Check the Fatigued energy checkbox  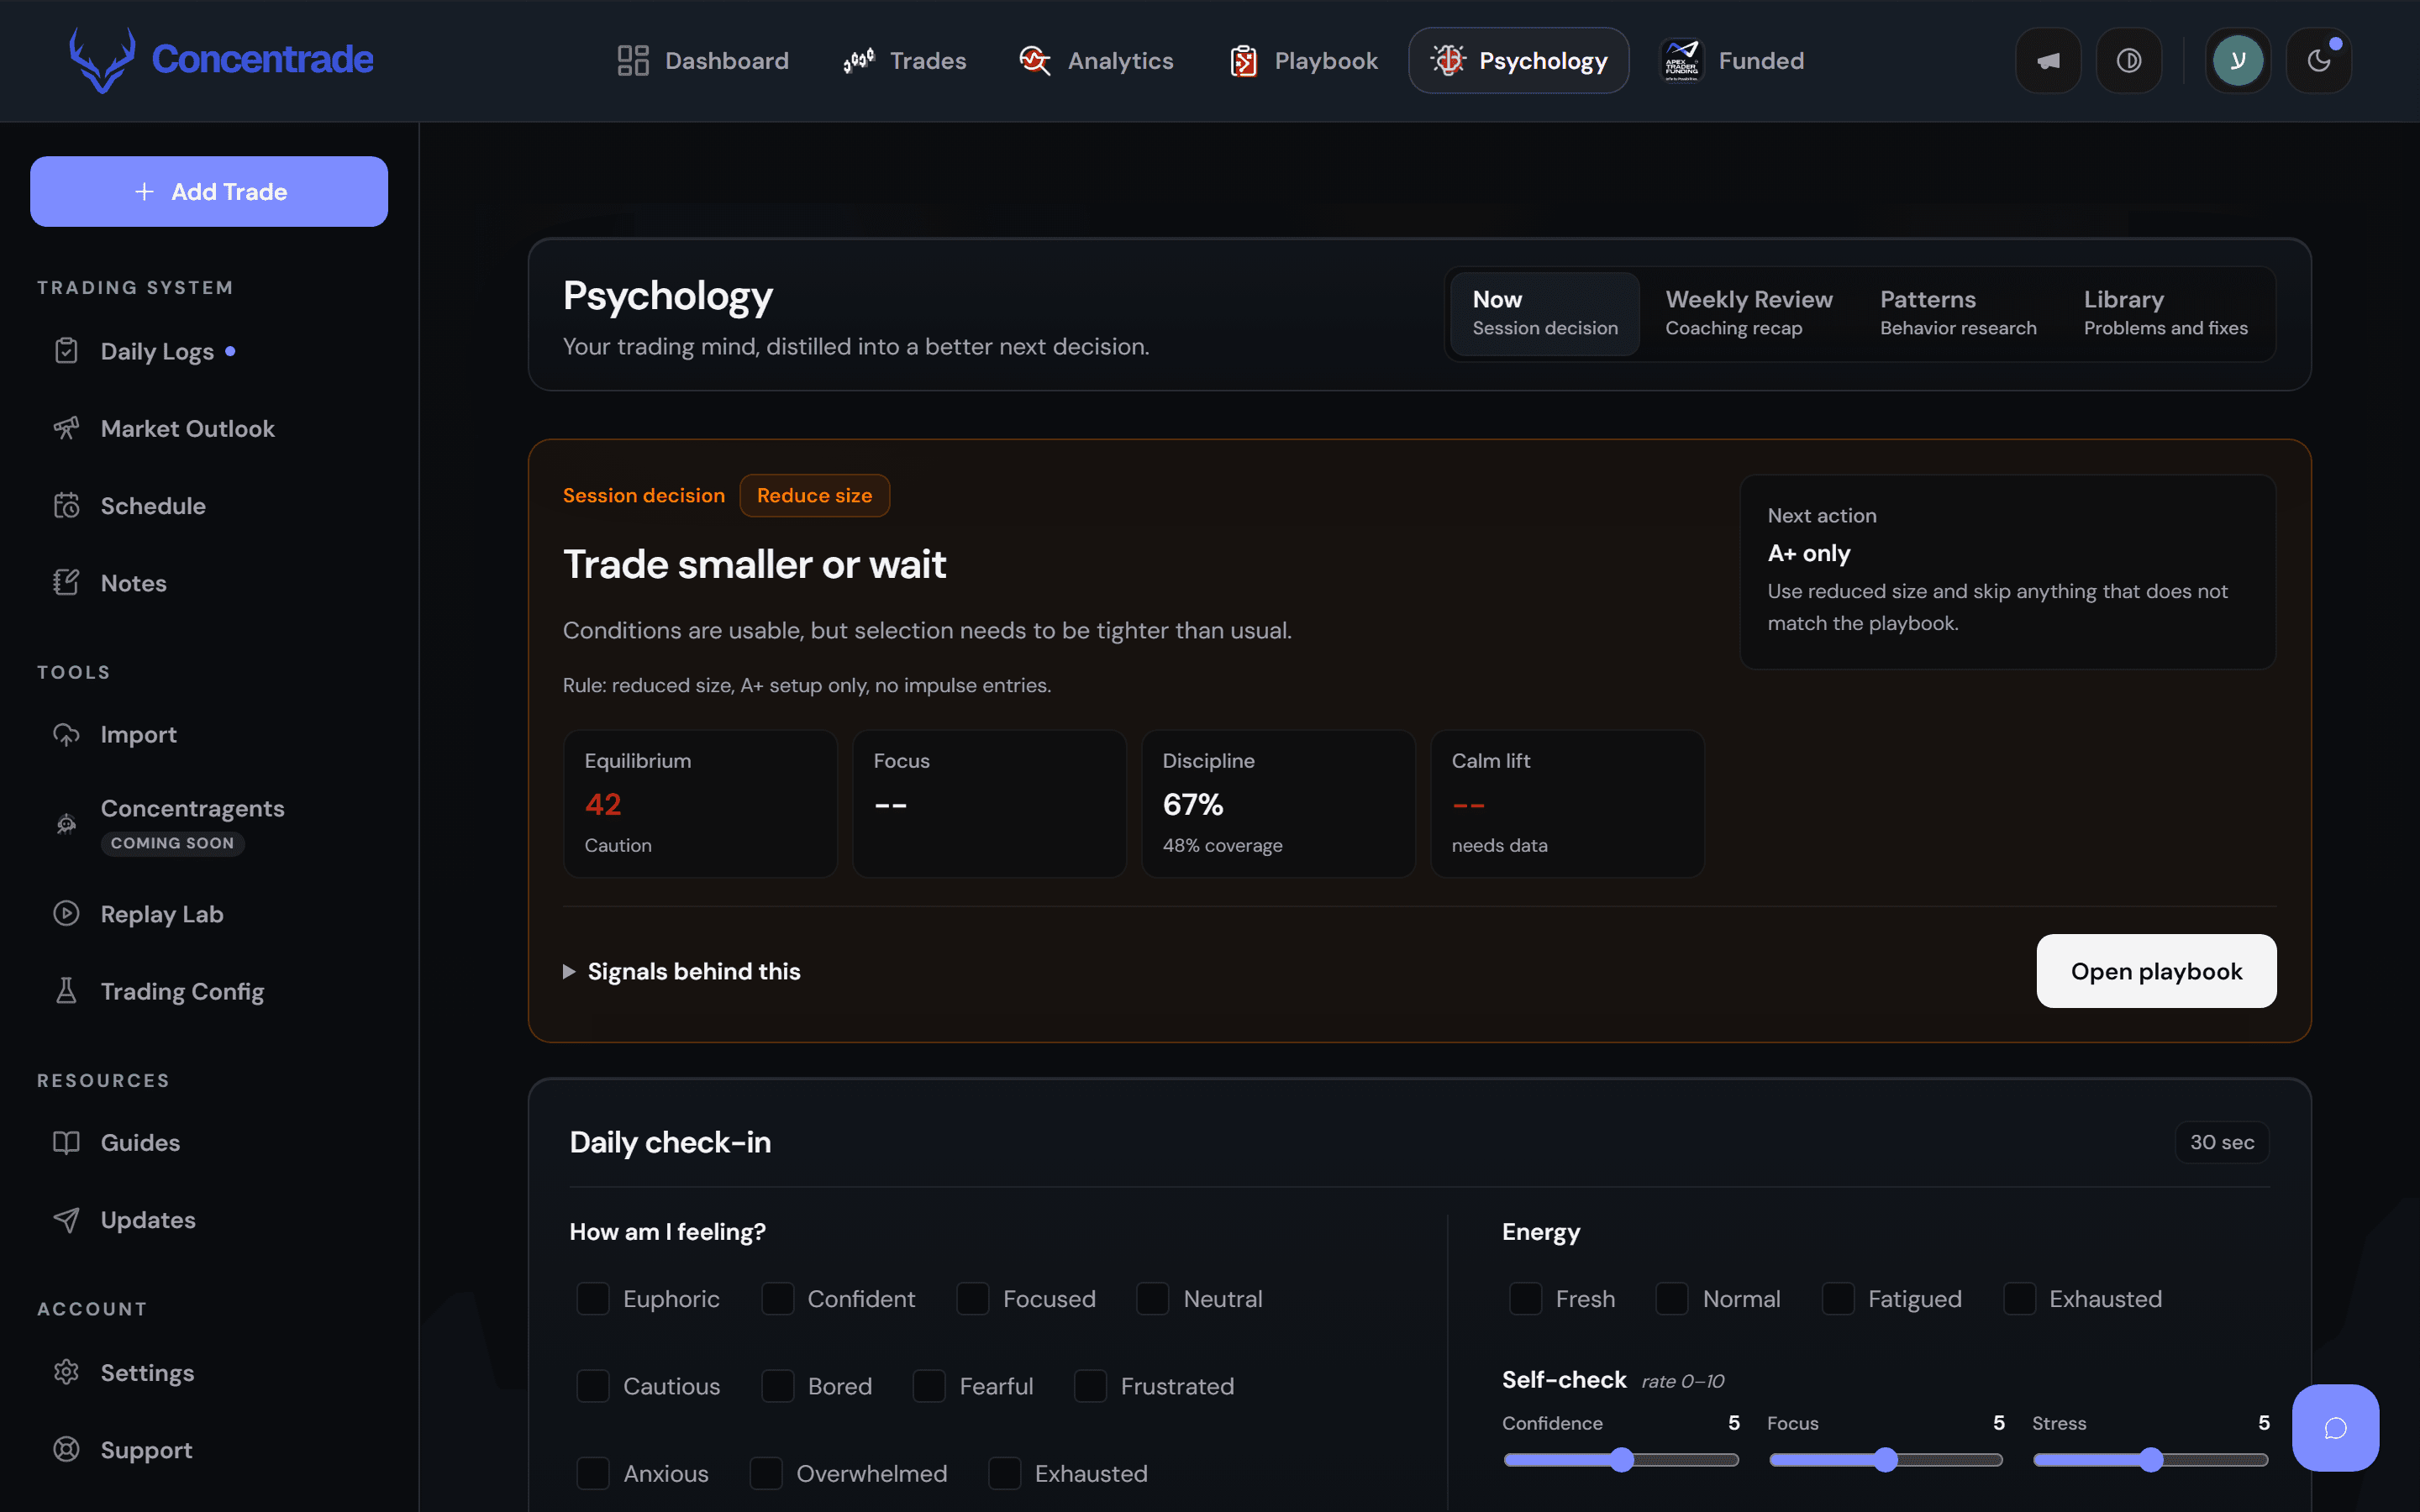[x=1838, y=1299]
